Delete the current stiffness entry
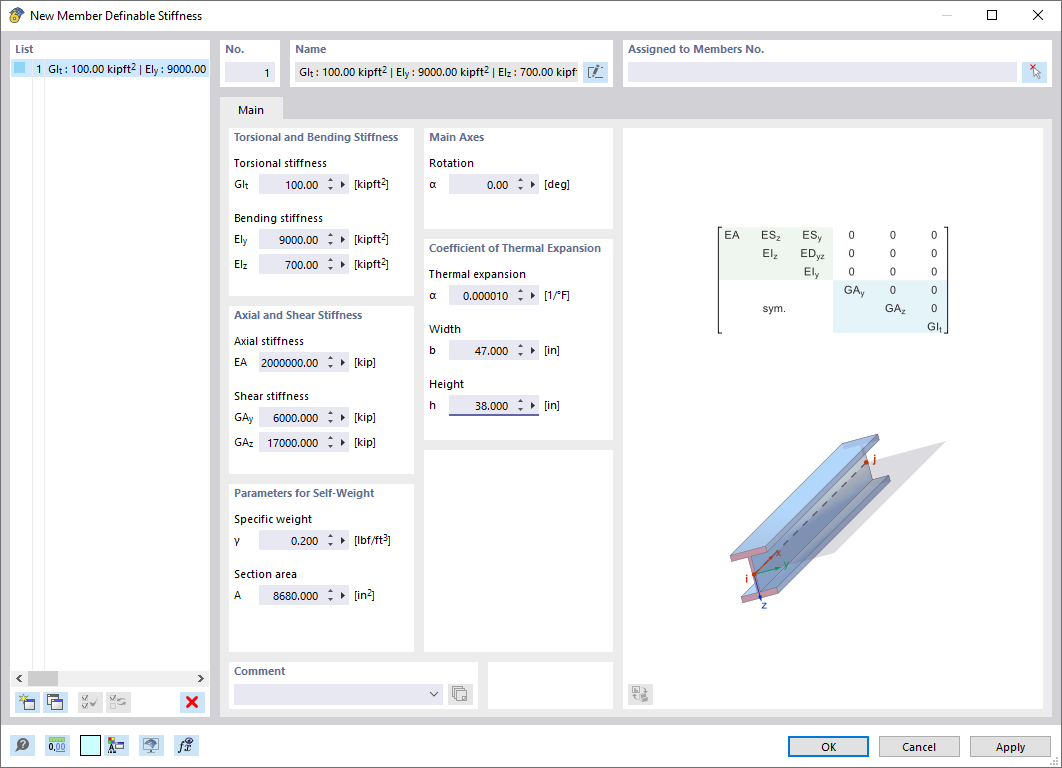The image size is (1062, 768). [191, 702]
